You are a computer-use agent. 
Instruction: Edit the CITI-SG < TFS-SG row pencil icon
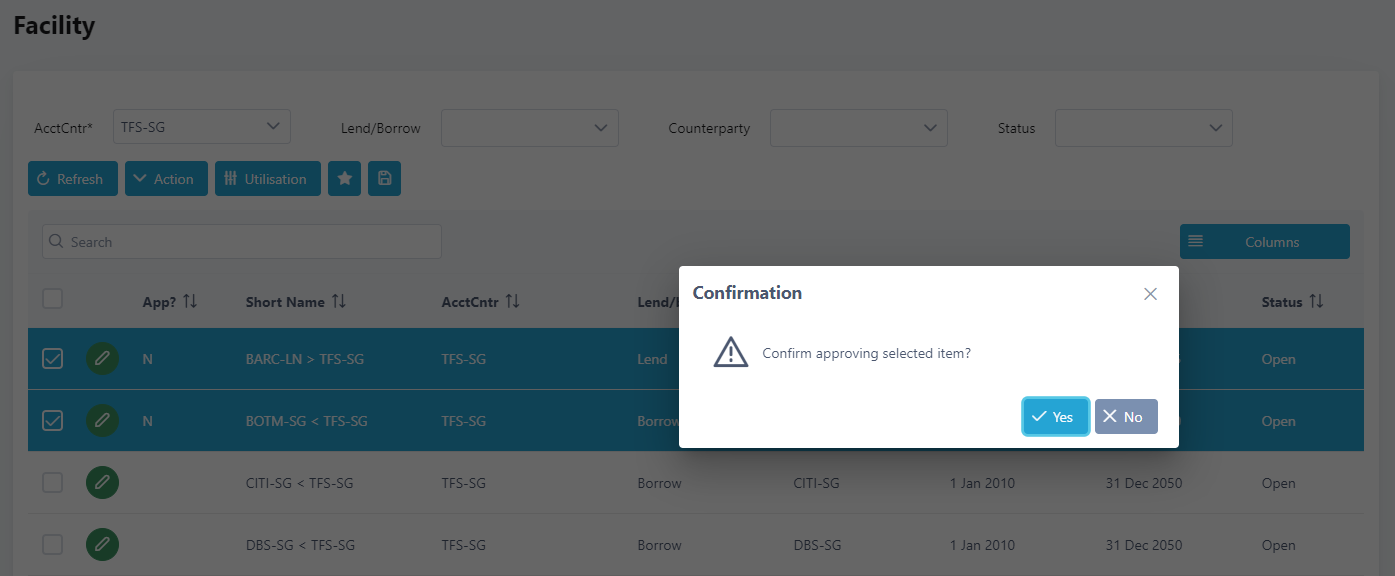[x=102, y=483]
